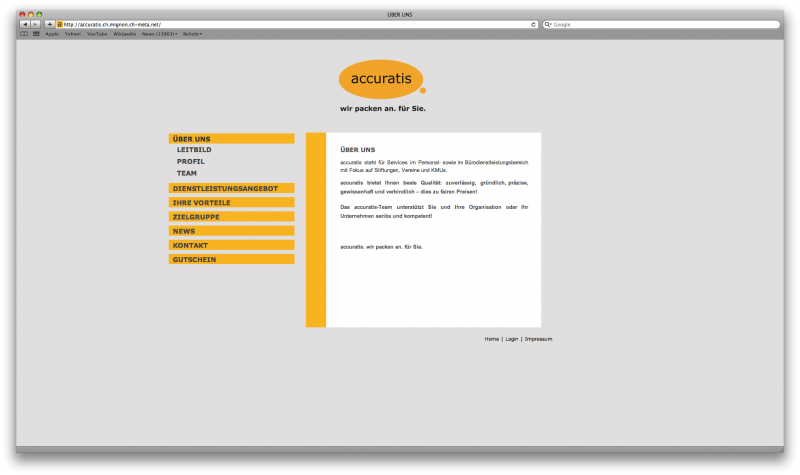Viewport: 800px width, 475px height.
Task: Click the Login footer link
Action: (x=512, y=339)
